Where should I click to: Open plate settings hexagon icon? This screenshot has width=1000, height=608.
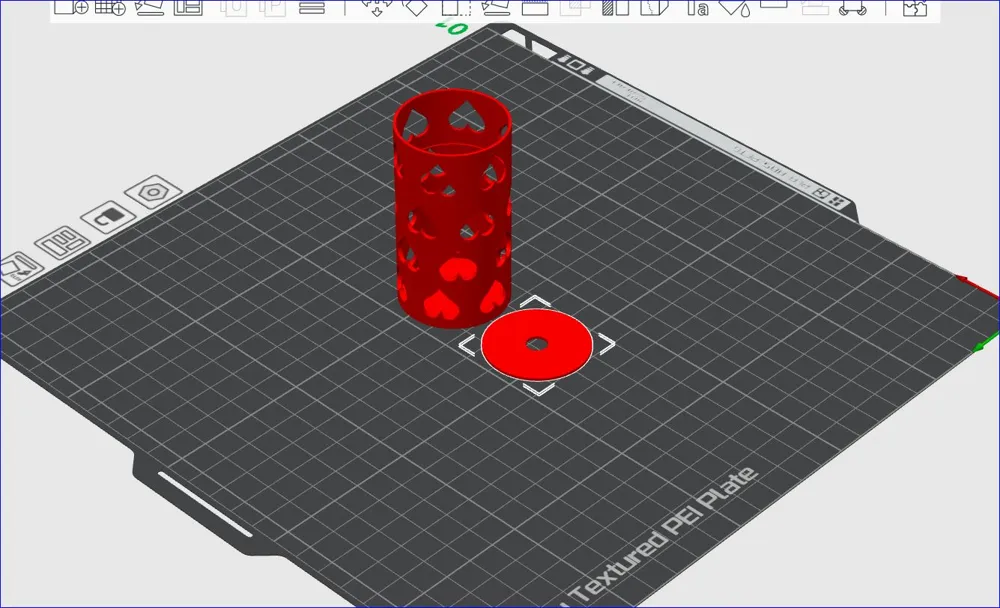click(153, 192)
